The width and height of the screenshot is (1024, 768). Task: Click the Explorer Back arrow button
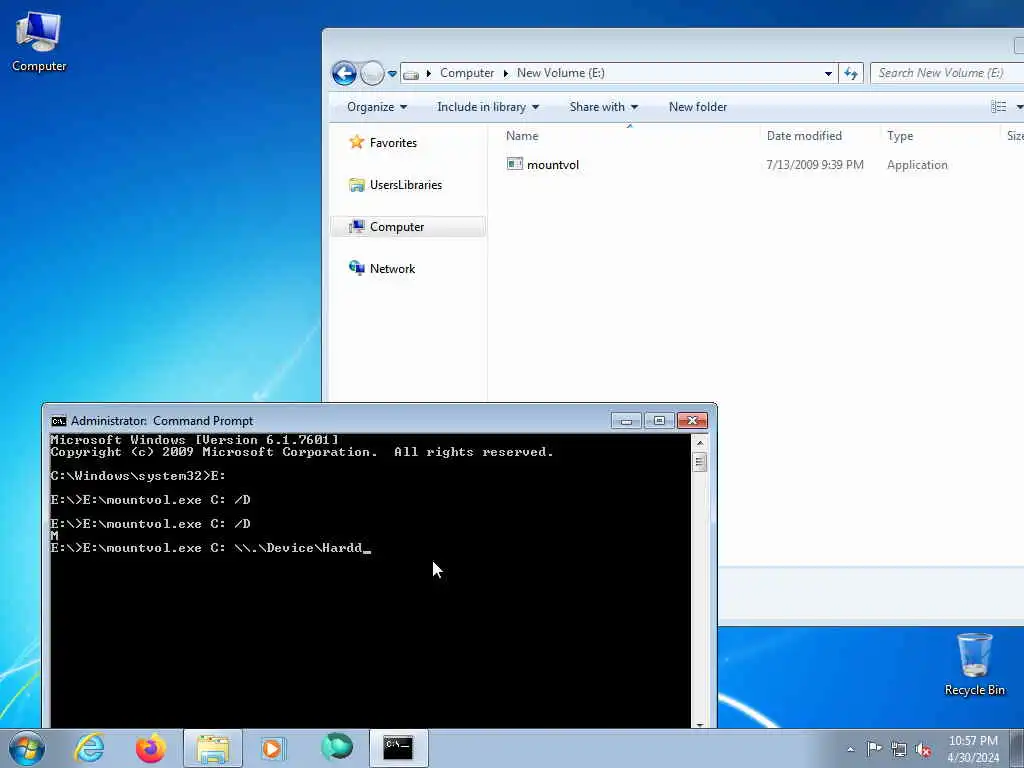pos(344,73)
